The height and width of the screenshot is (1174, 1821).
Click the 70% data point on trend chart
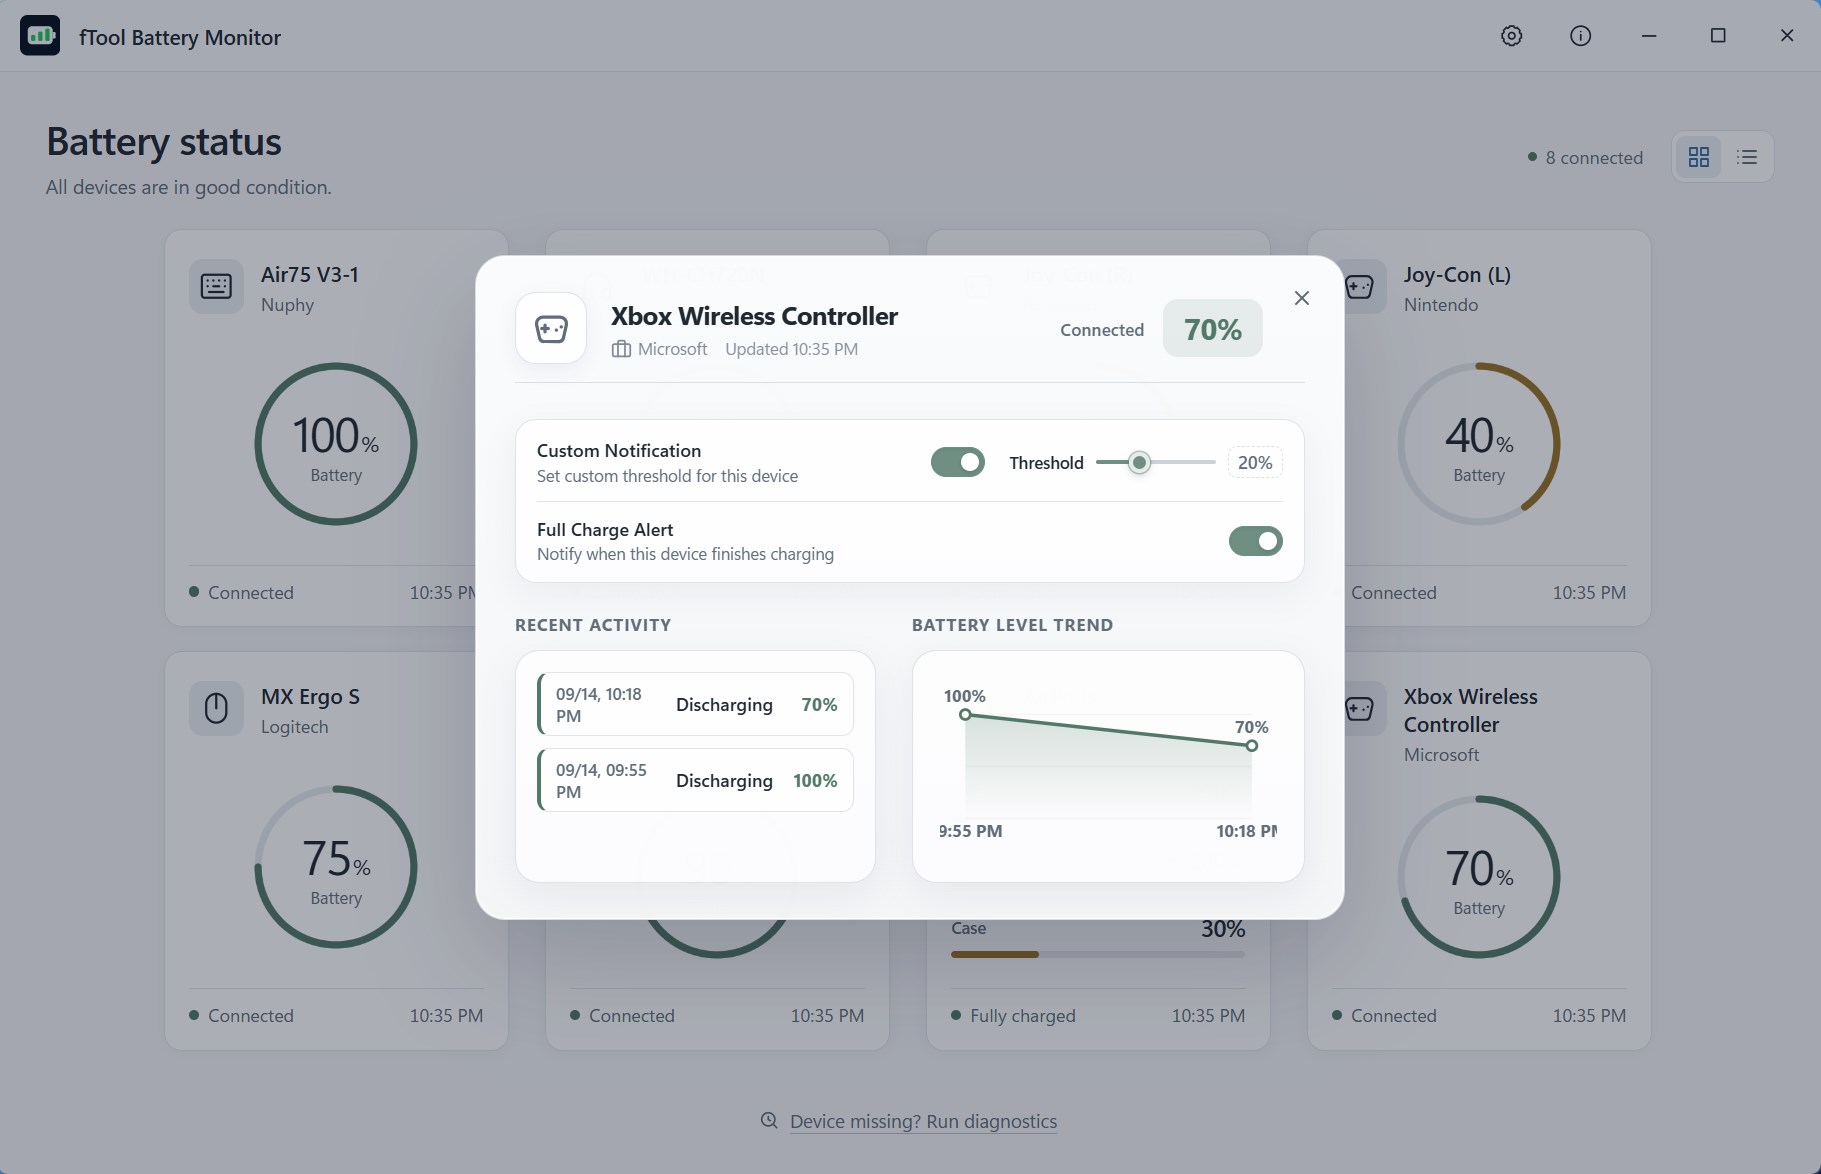tap(1252, 746)
